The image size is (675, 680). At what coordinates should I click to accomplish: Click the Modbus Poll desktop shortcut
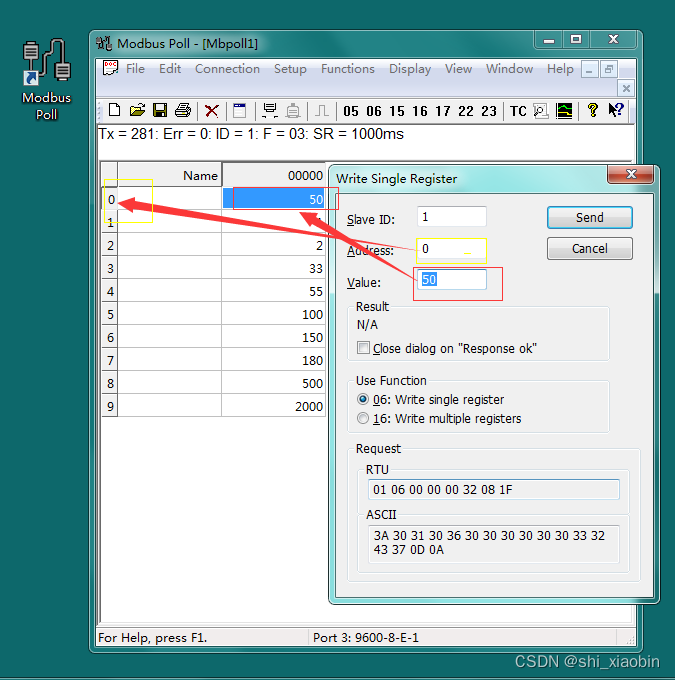pyautogui.click(x=46, y=79)
